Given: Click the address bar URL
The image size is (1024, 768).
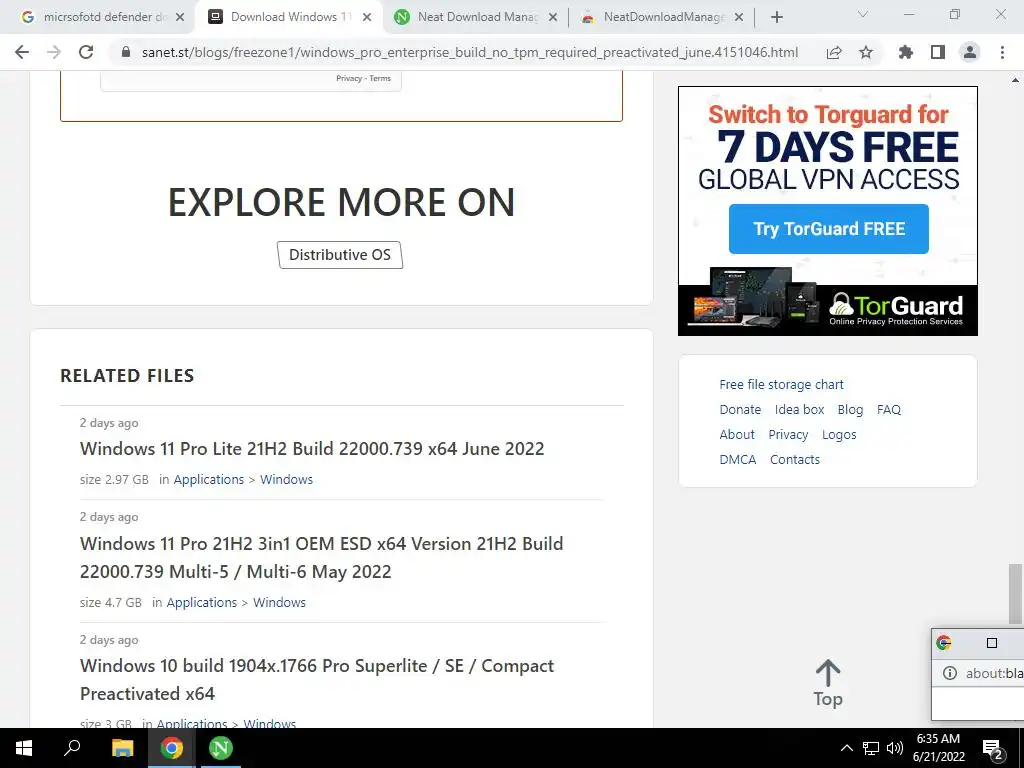Looking at the screenshot, I should [470, 52].
